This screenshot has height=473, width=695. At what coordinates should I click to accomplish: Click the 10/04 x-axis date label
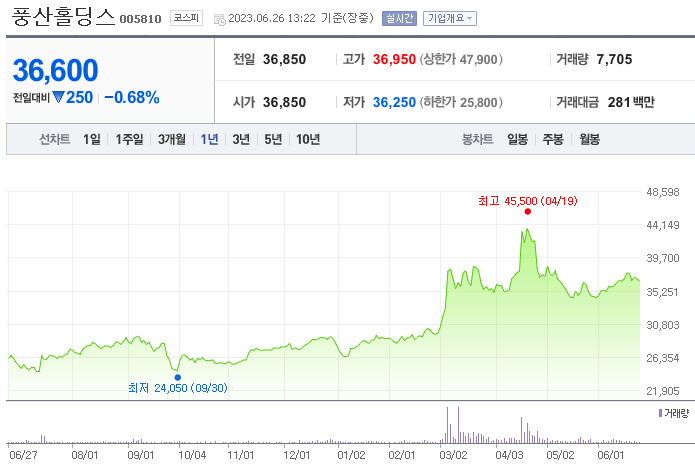coord(192,455)
